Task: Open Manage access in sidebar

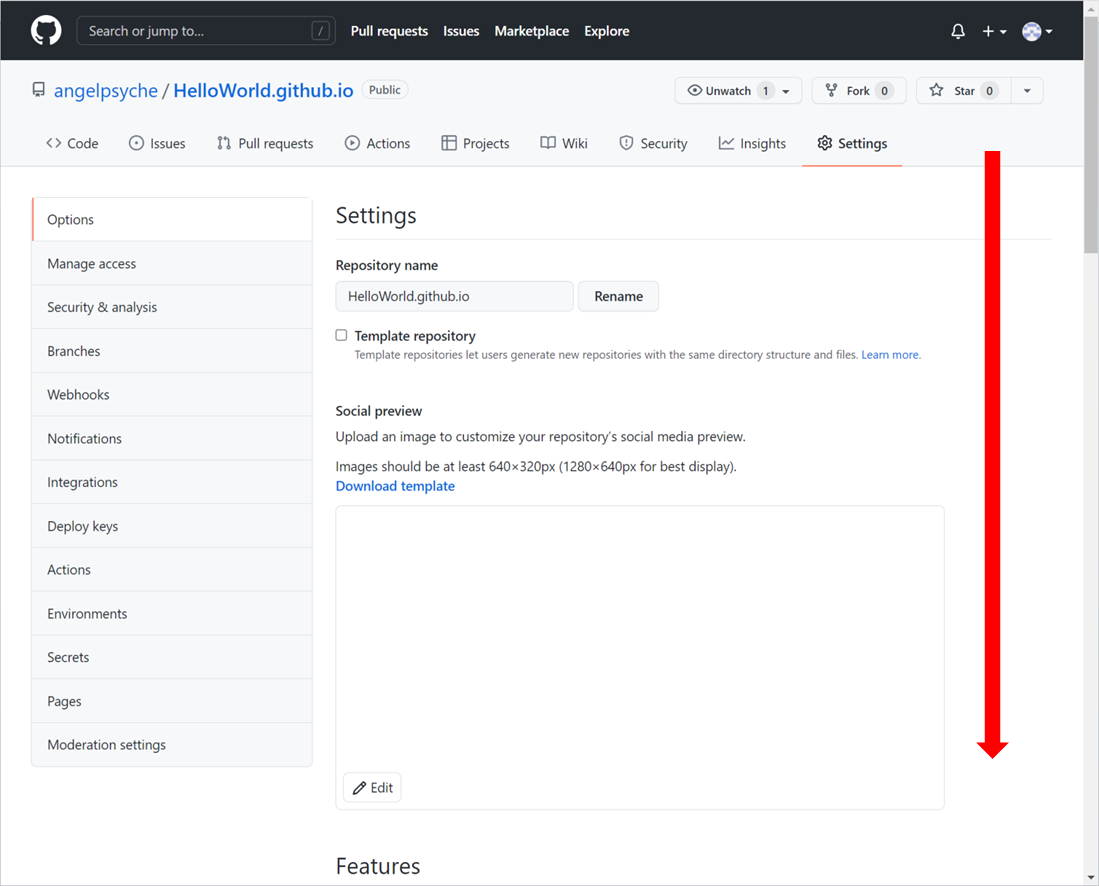Action: tap(172, 264)
